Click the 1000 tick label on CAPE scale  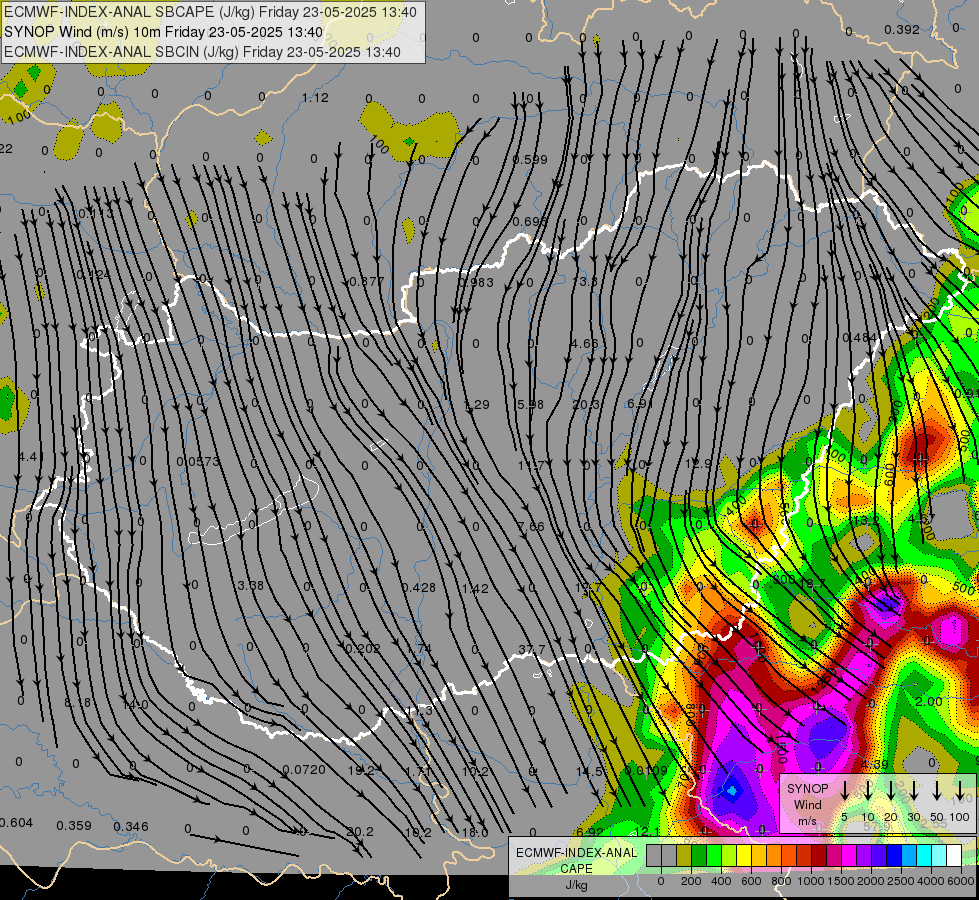click(x=811, y=881)
